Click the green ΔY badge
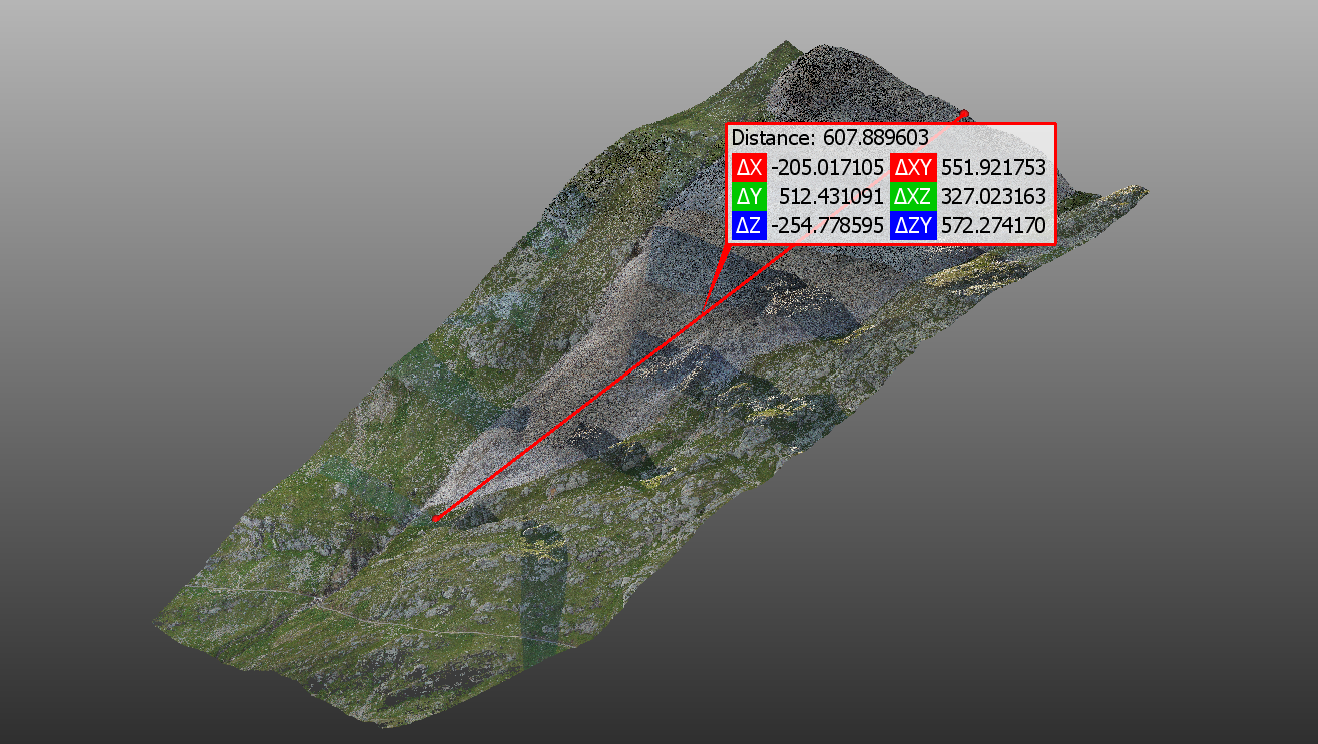Image resolution: width=1318 pixels, height=744 pixels. (749, 197)
